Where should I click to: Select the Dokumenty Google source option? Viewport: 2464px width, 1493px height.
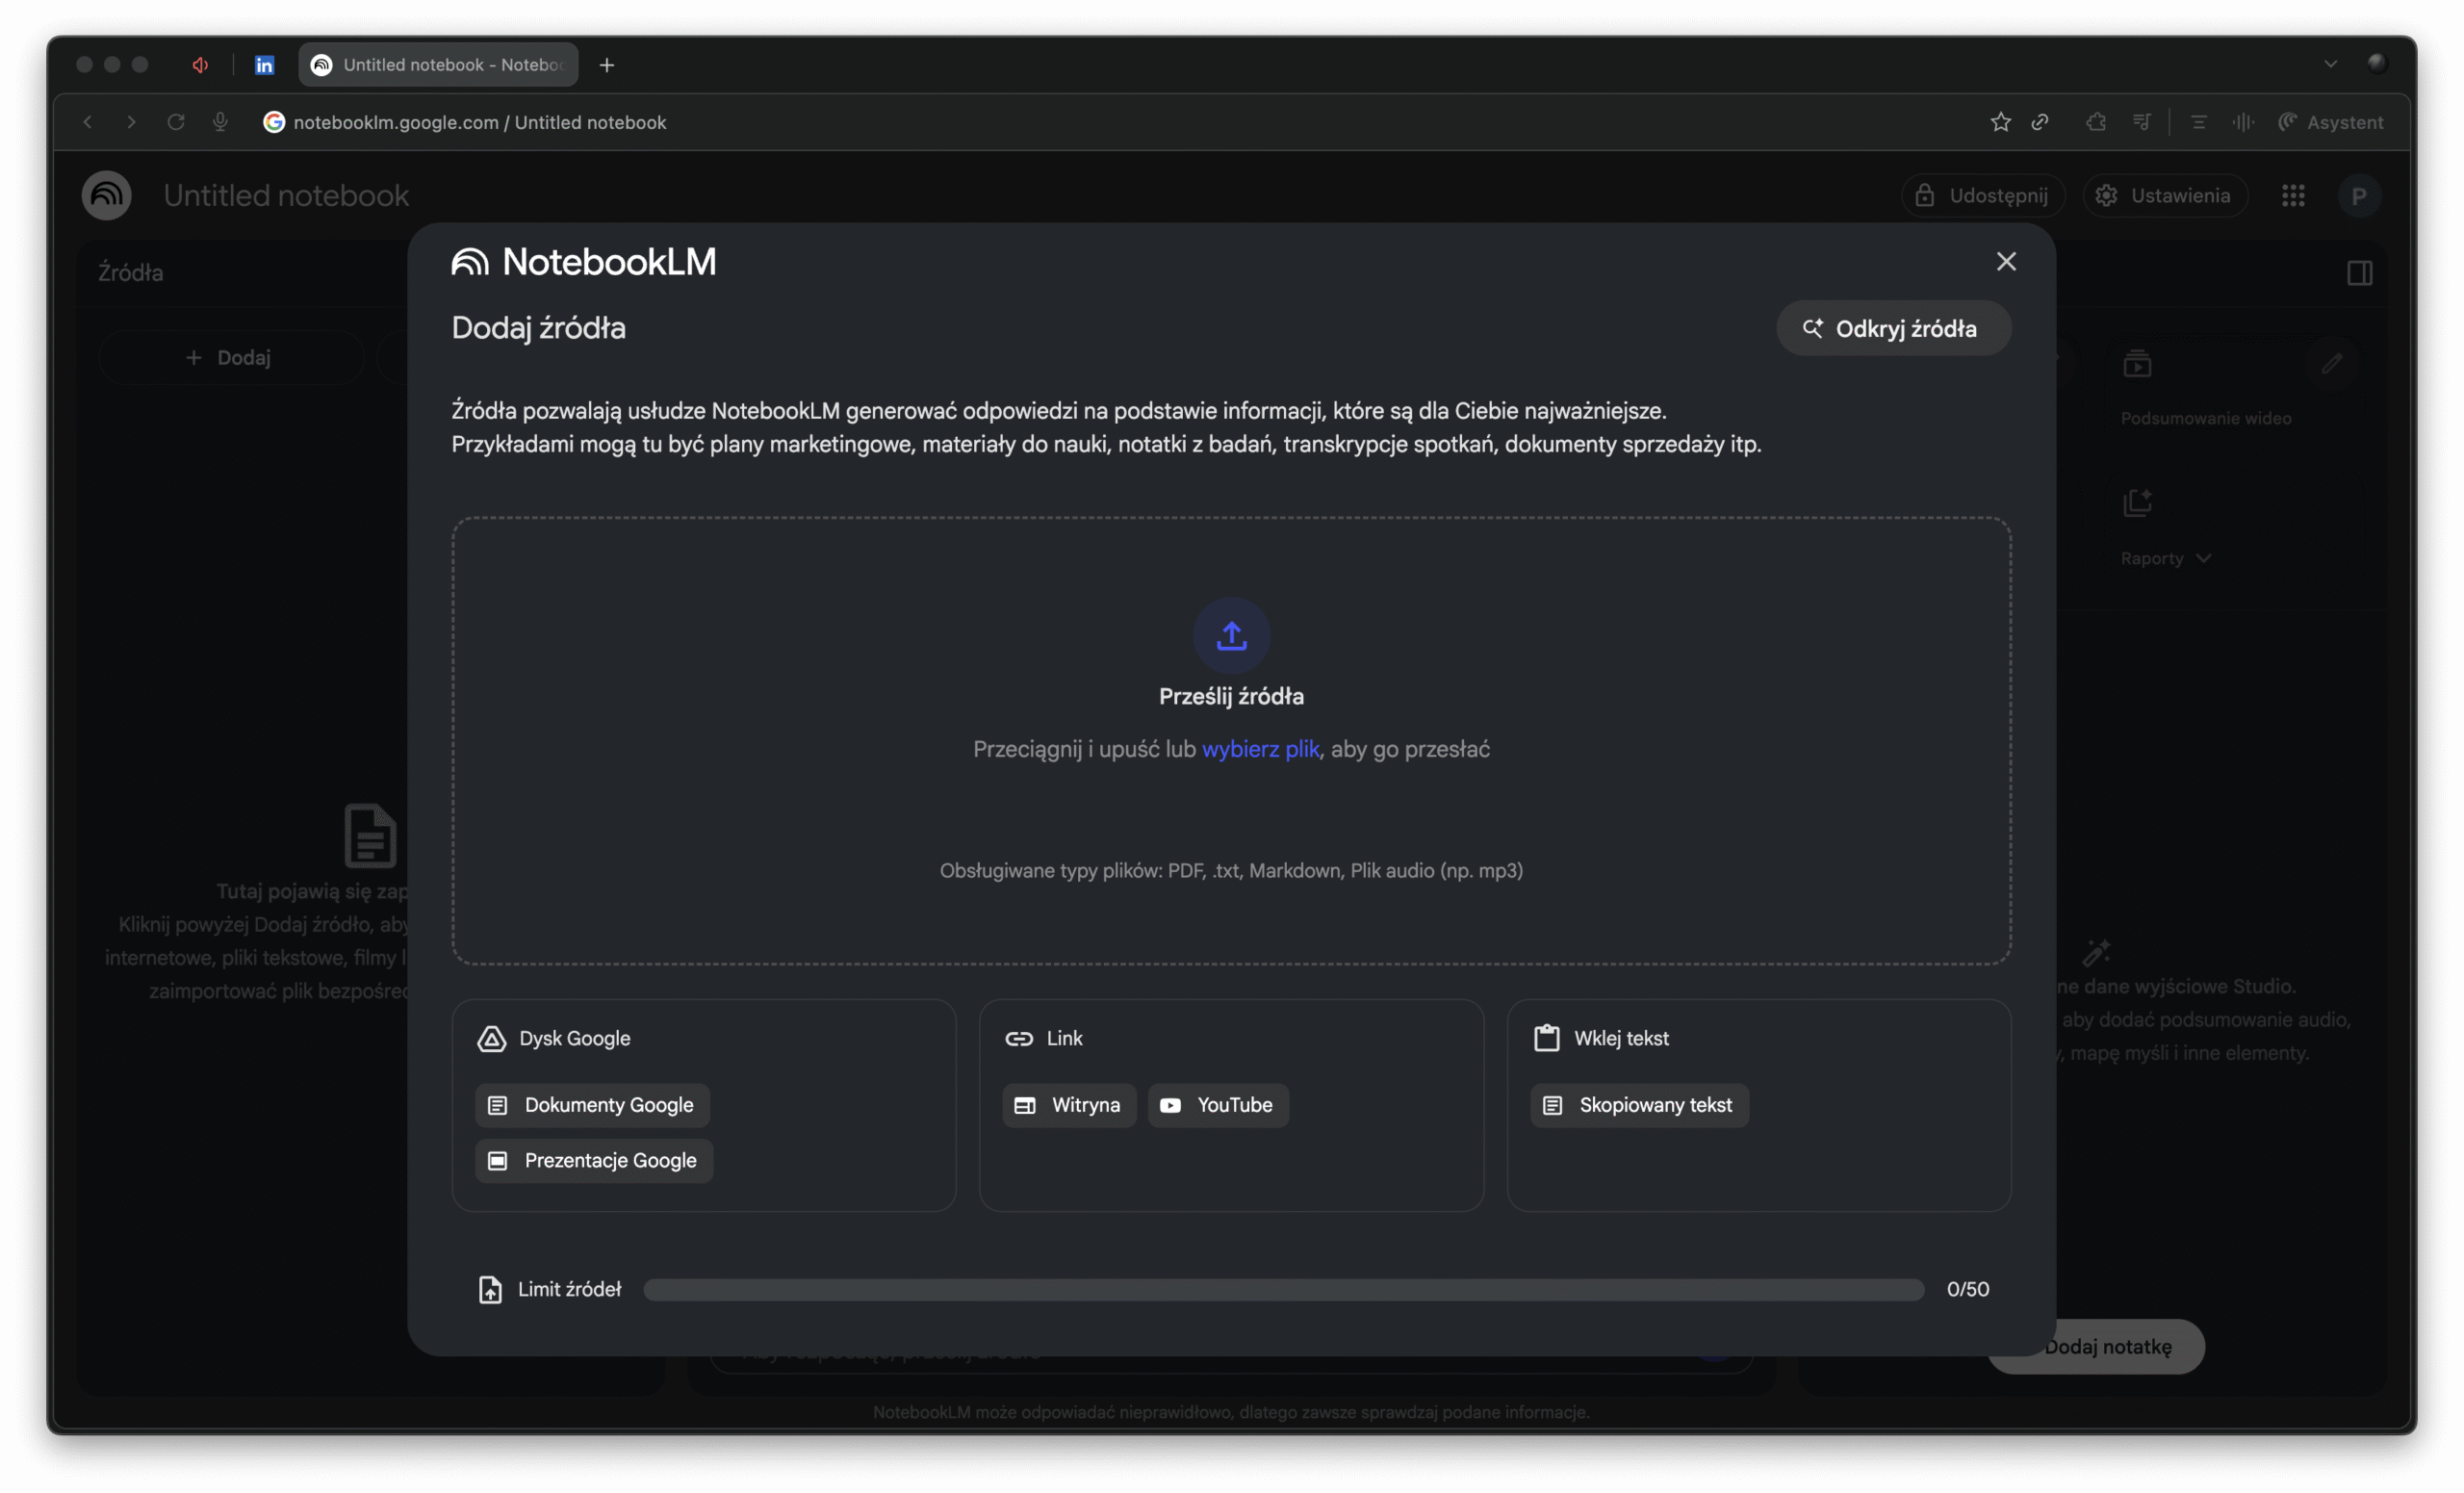tap(592, 1105)
